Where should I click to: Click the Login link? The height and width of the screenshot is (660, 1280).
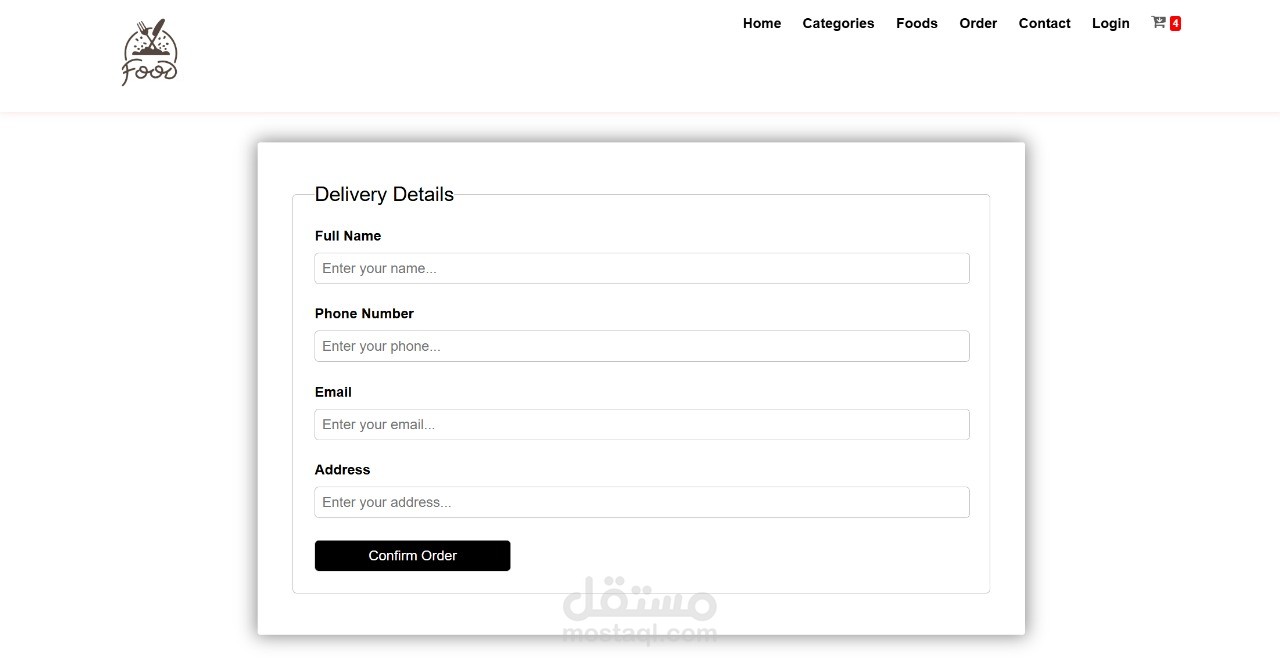click(x=1111, y=23)
